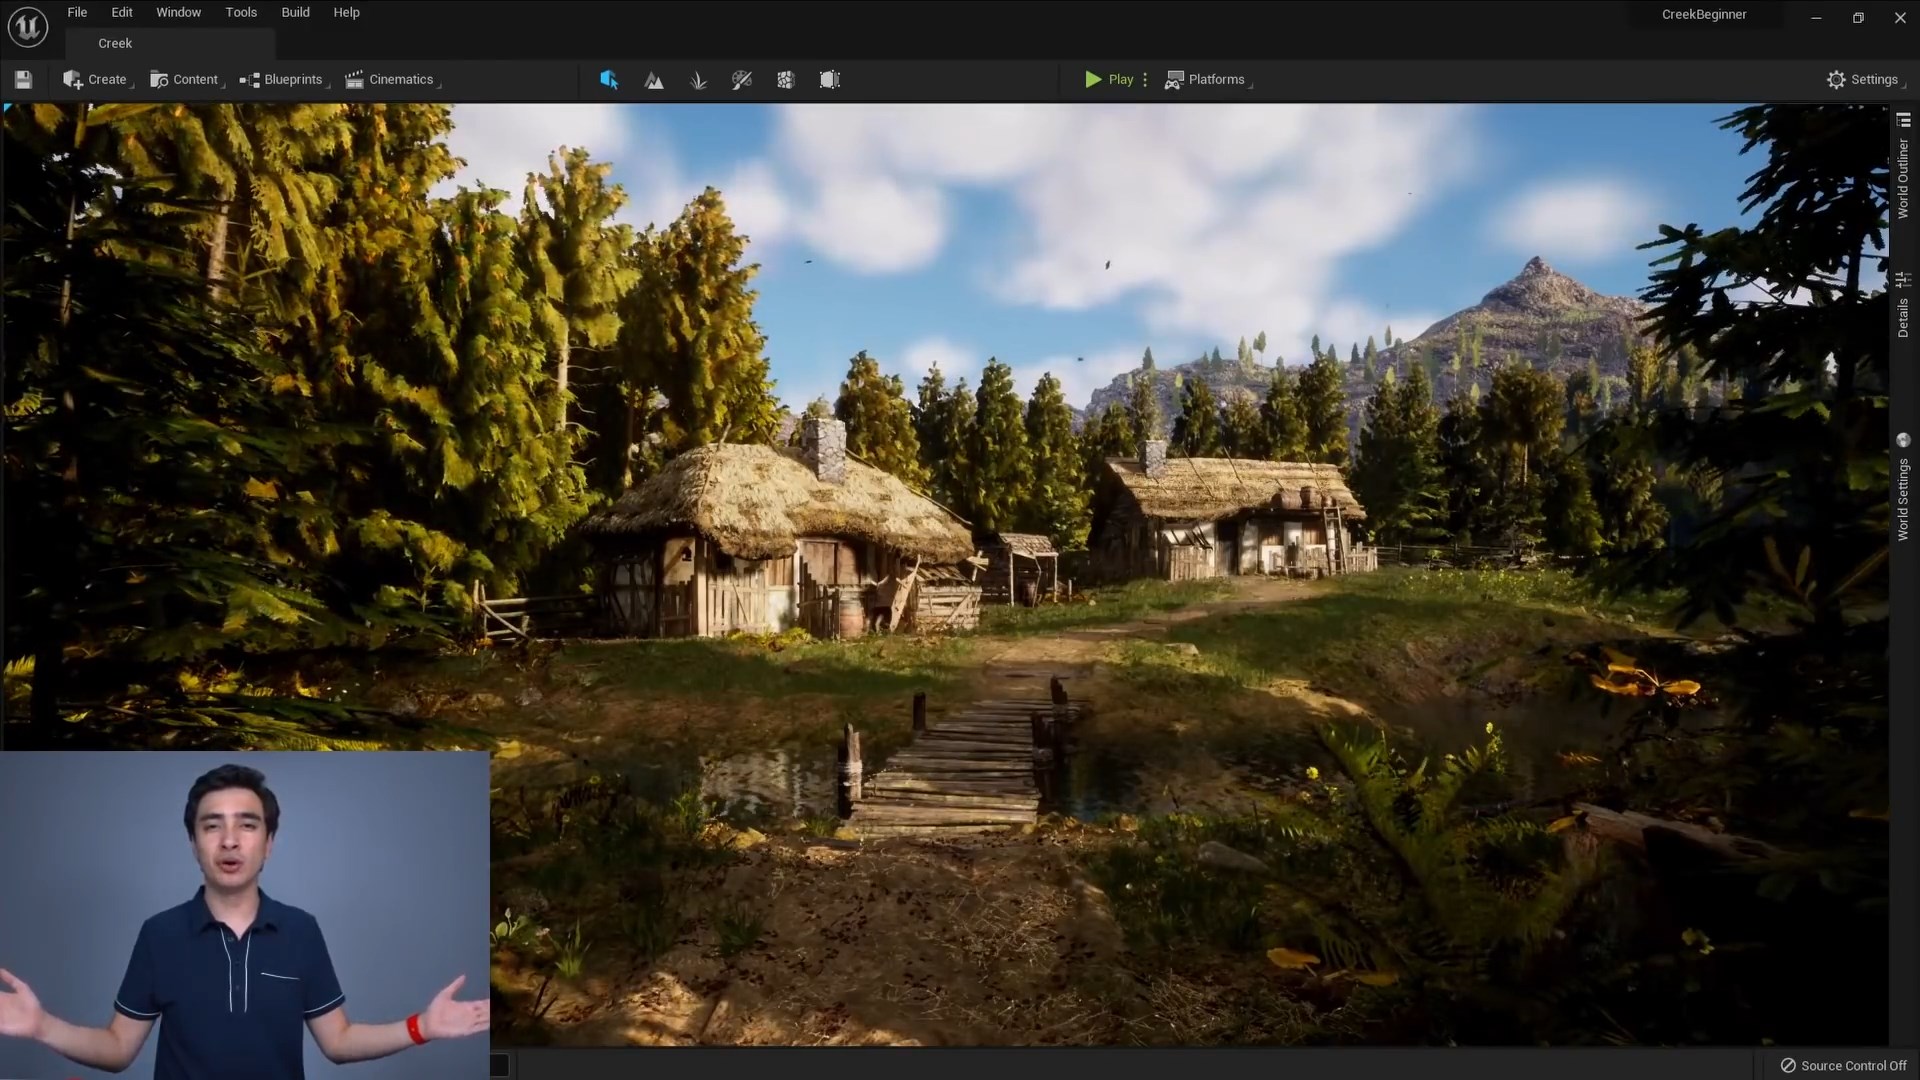Save the current level with the disk icon
Image resolution: width=1920 pixels, height=1080 pixels.
(x=24, y=80)
